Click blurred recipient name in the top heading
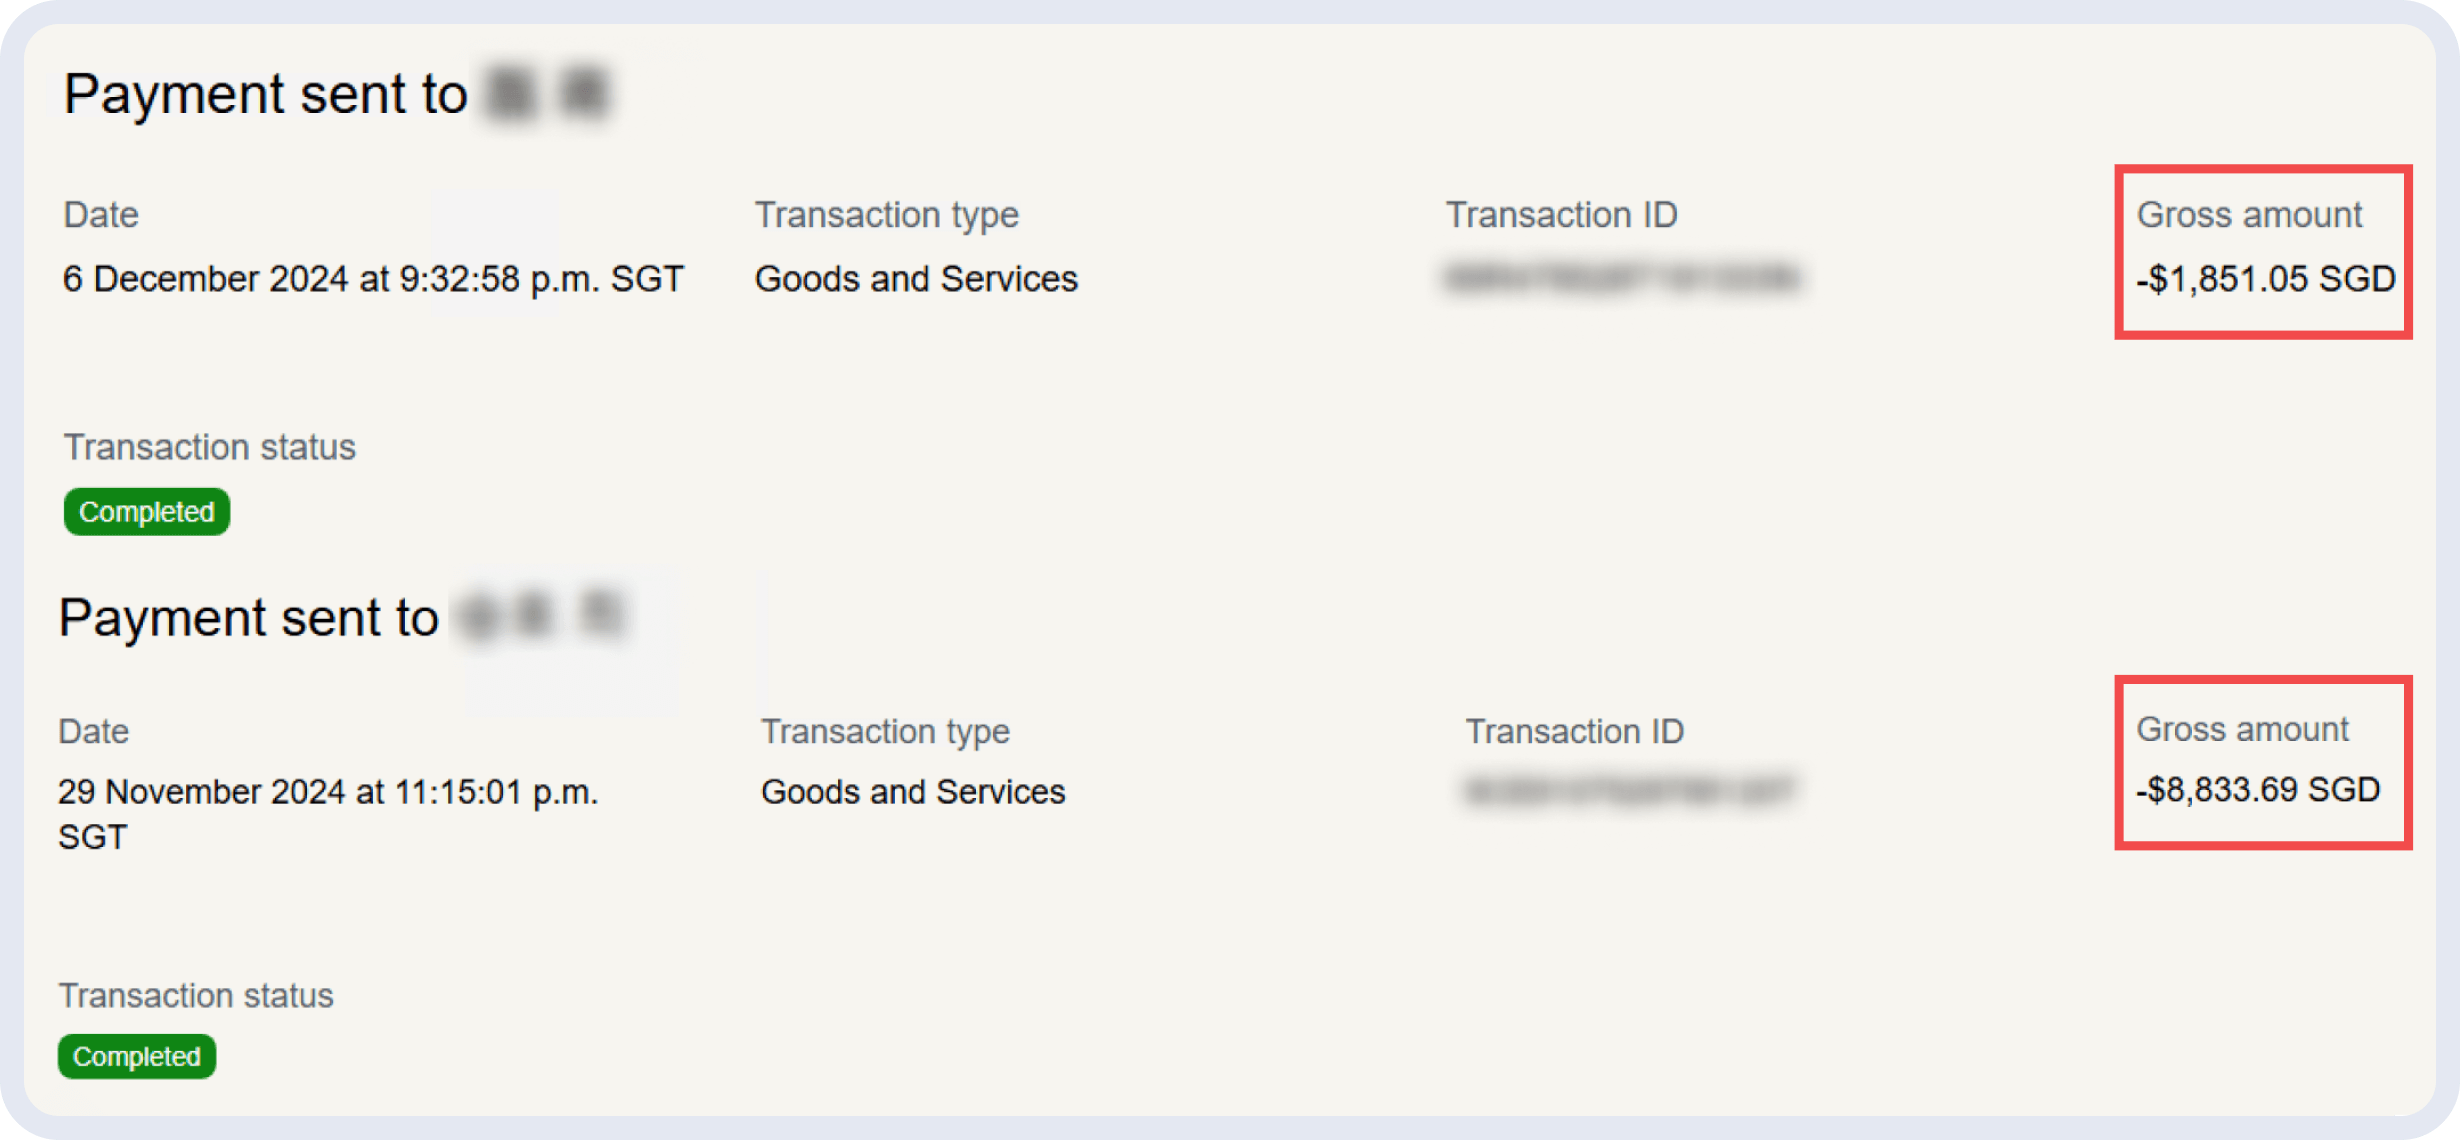2460x1140 pixels. click(x=546, y=95)
